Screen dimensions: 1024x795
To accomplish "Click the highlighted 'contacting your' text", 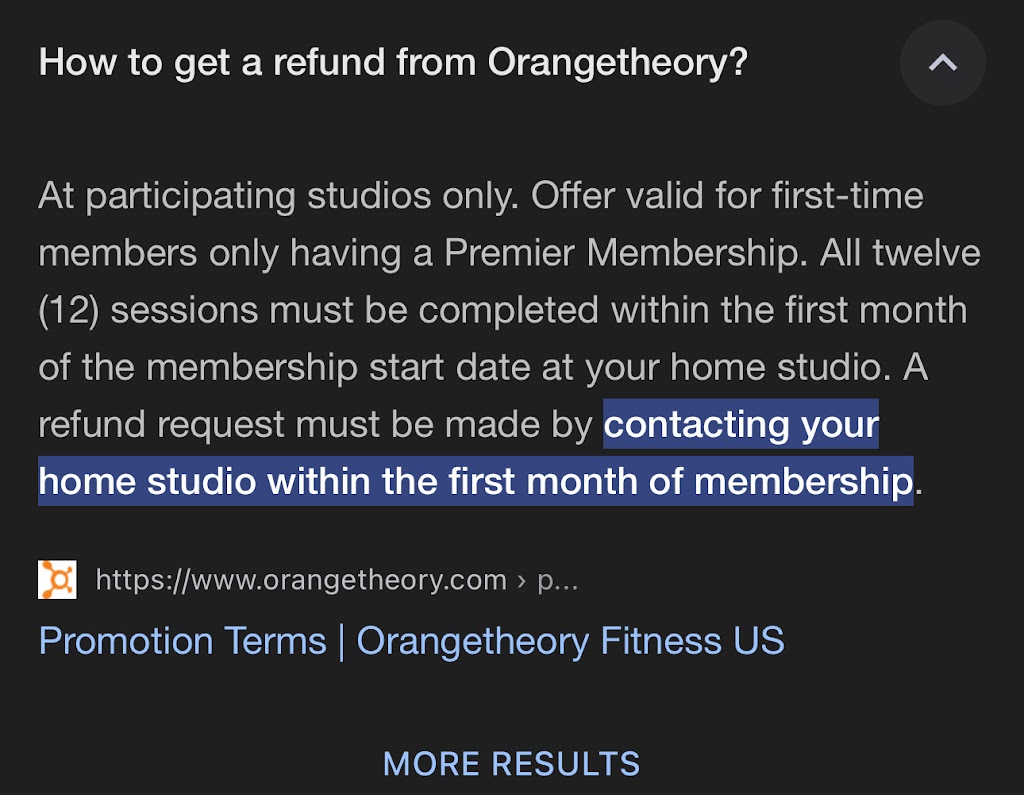I will (741, 425).
